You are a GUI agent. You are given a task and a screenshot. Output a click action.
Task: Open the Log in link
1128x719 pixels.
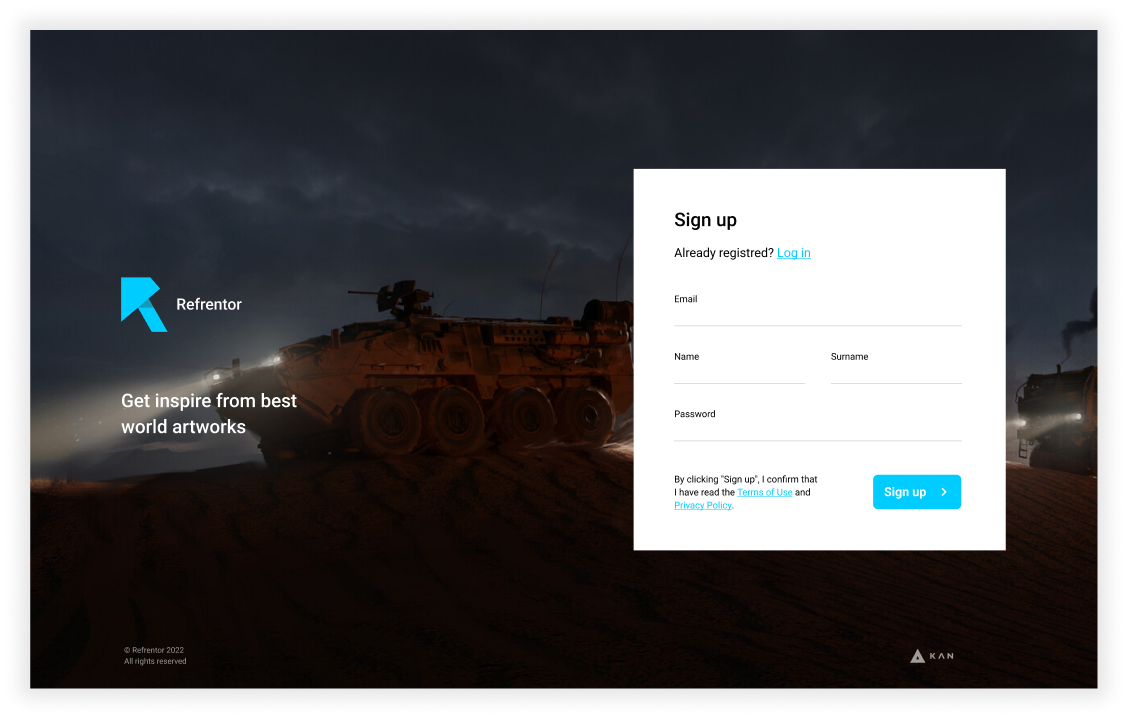pyautogui.click(x=793, y=253)
